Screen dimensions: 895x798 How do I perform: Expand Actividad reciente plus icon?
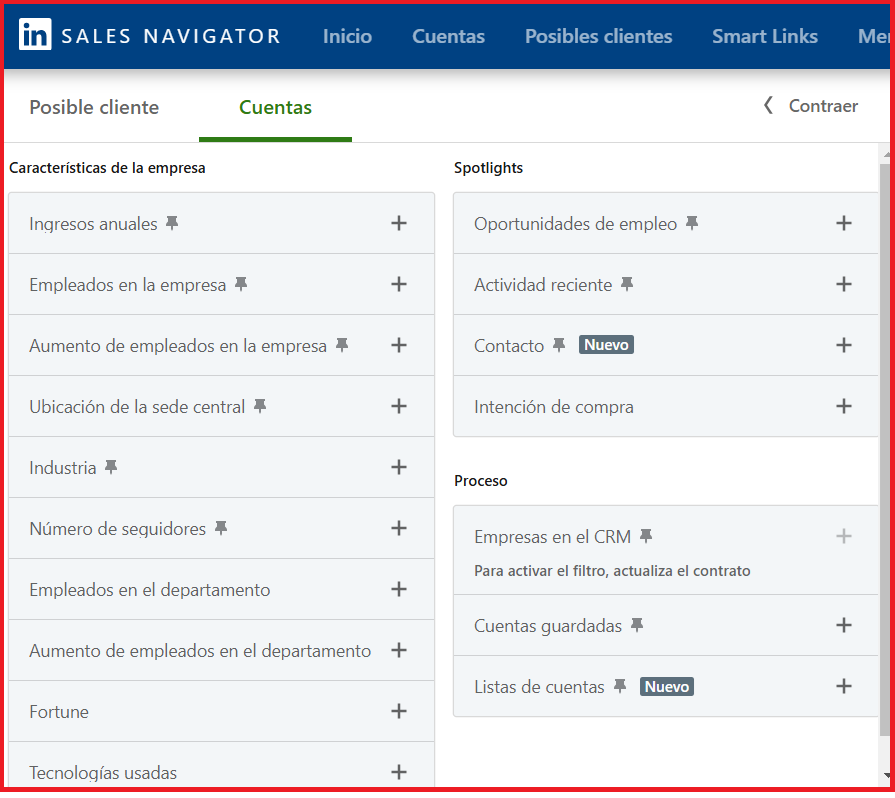(844, 284)
